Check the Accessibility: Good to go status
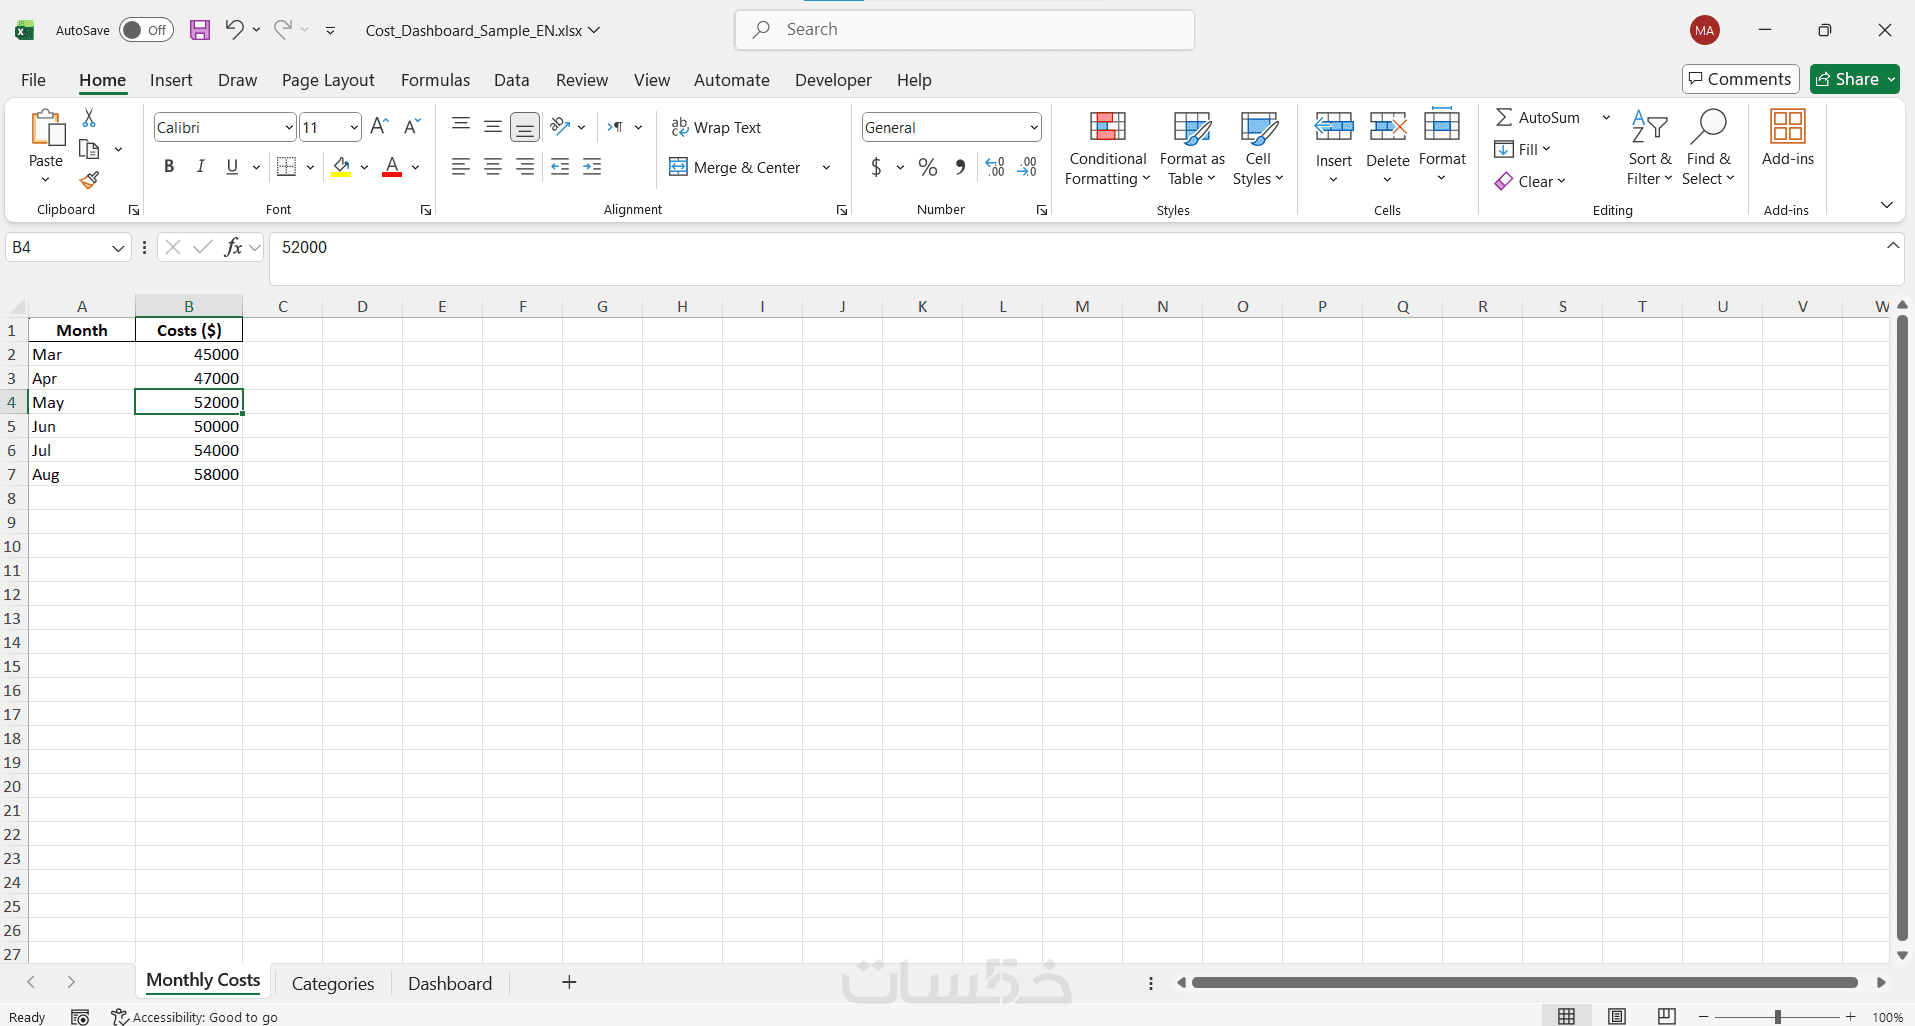1915x1026 pixels. [x=195, y=1017]
